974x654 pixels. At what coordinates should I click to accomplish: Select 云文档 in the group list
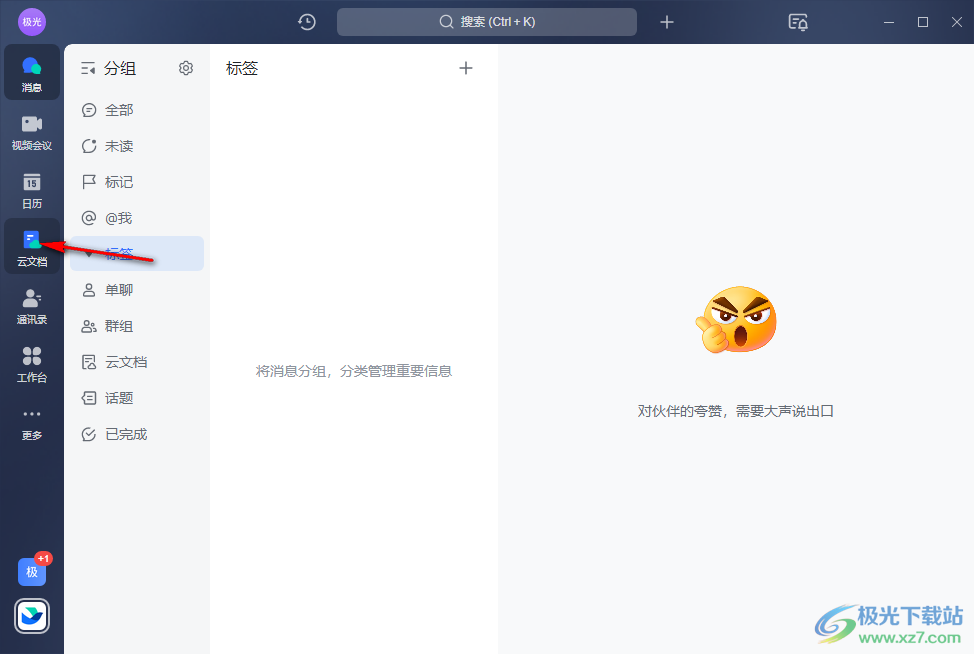(137, 362)
